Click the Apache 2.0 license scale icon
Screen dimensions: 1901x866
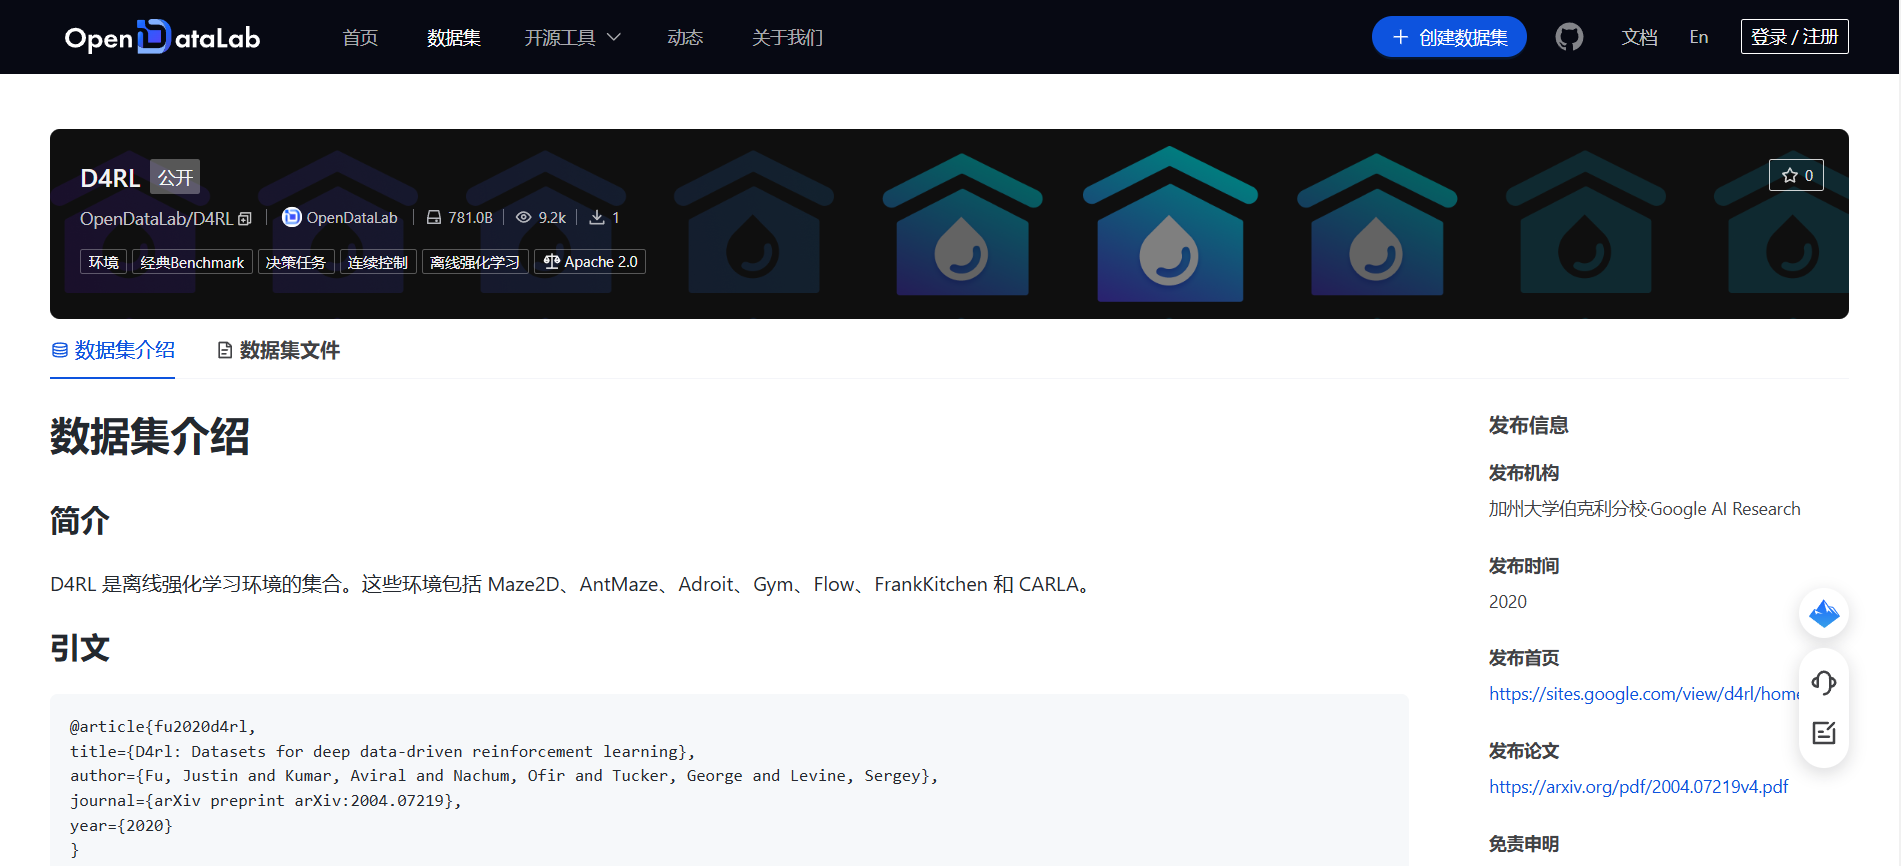(x=552, y=262)
